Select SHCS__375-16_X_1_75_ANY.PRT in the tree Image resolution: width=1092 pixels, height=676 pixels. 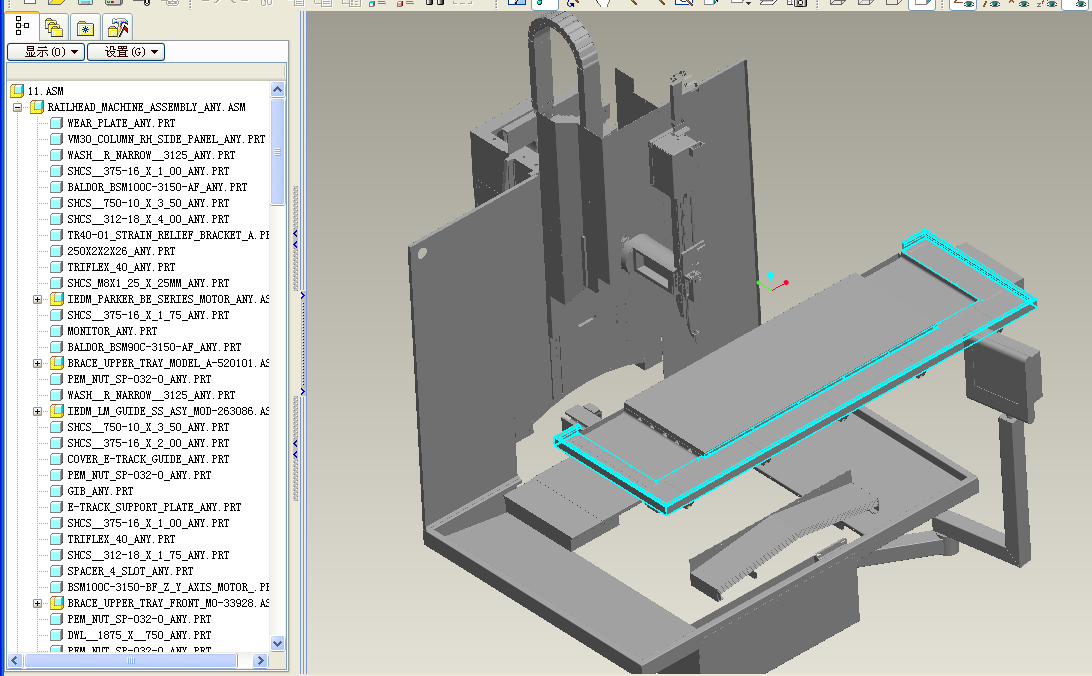point(148,315)
